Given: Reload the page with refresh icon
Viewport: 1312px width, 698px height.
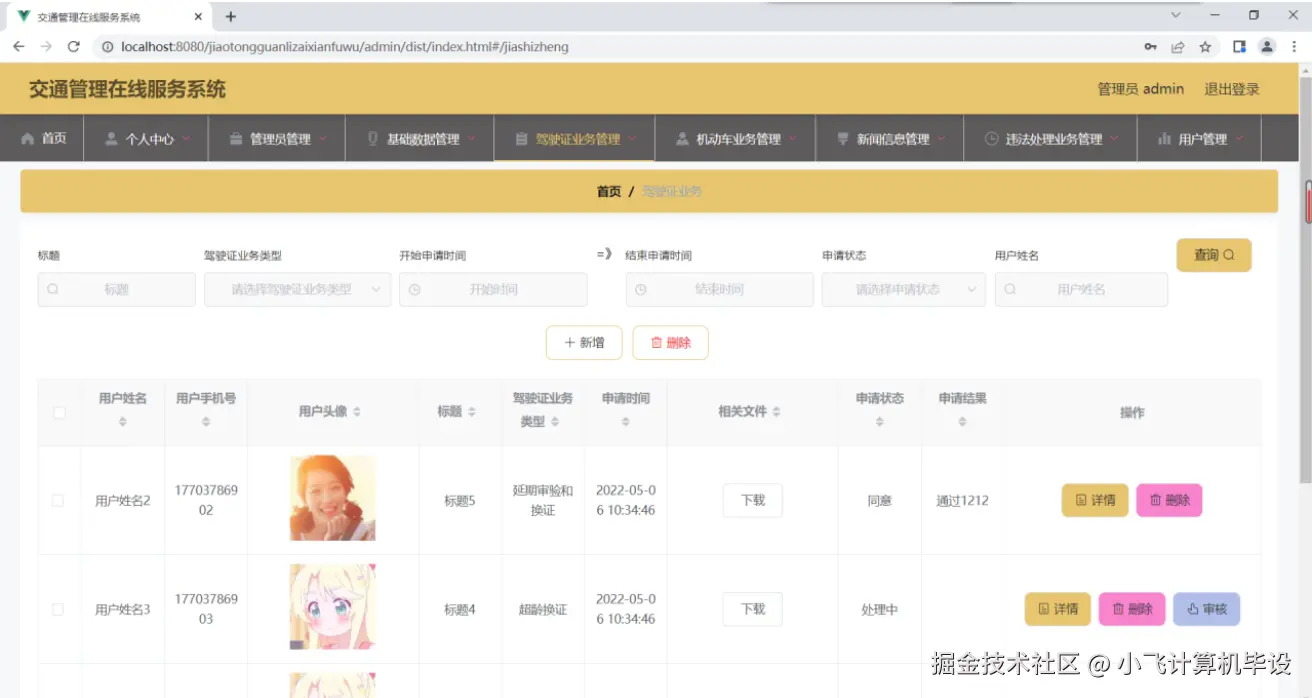Looking at the screenshot, I should tap(73, 47).
